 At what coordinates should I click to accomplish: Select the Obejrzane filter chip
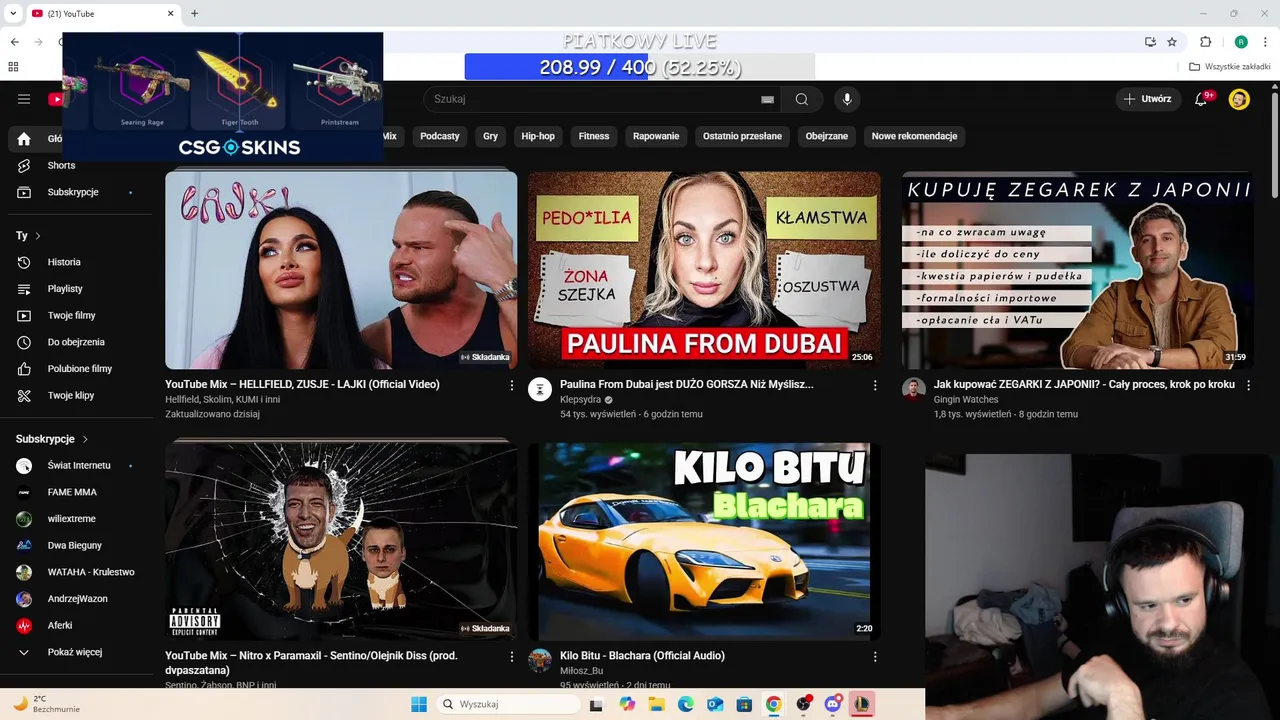(x=827, y=136)
